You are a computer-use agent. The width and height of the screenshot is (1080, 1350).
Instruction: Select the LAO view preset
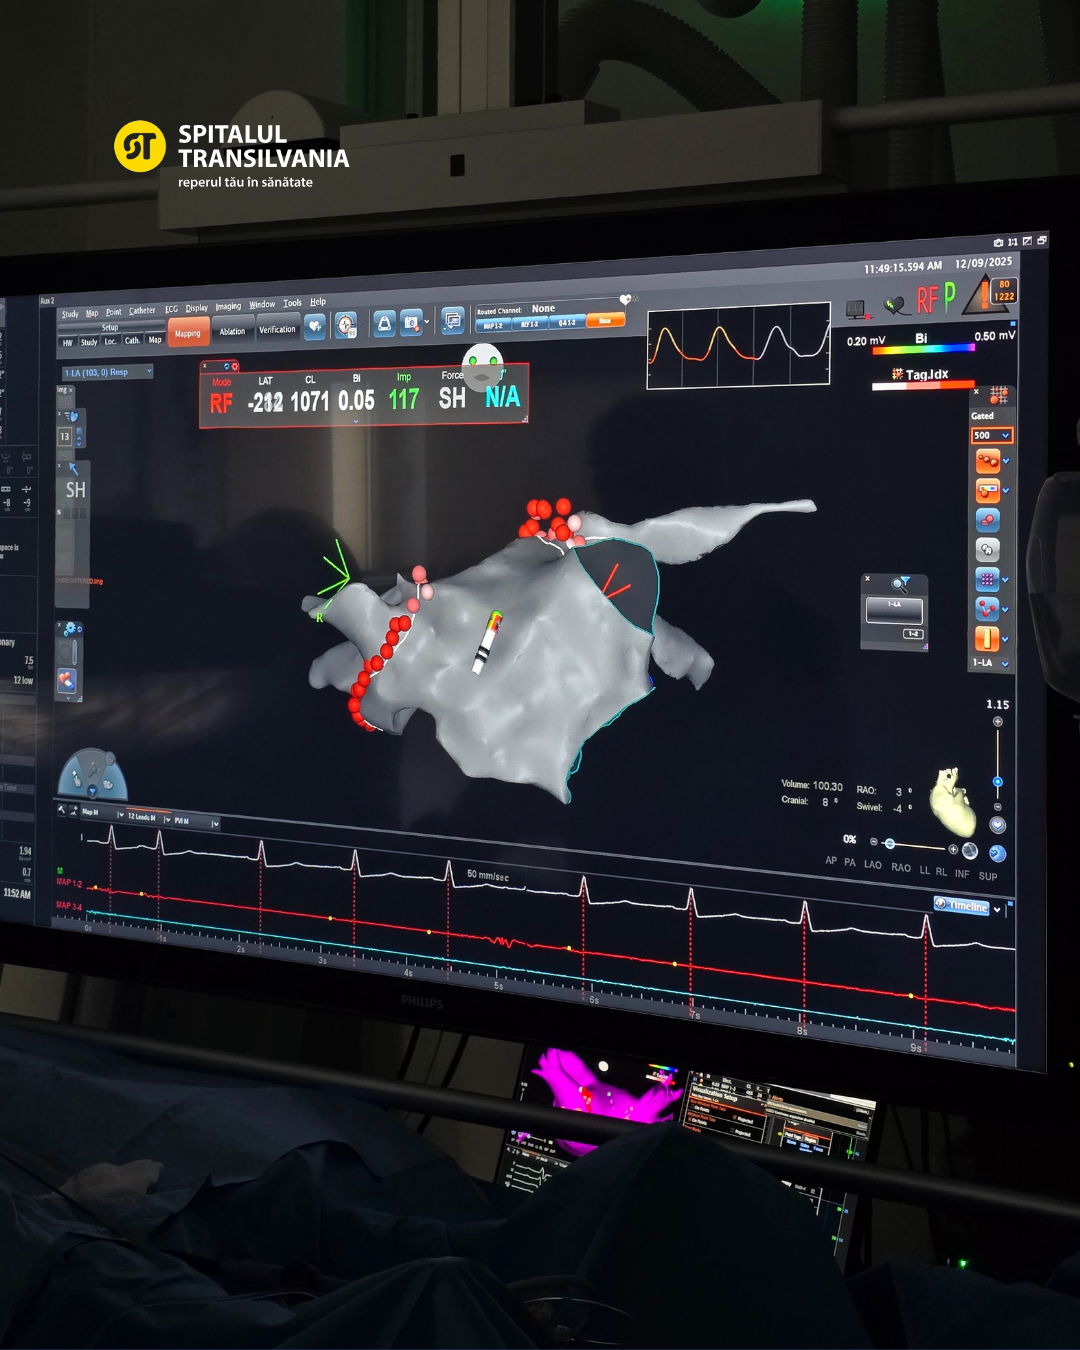872,865
